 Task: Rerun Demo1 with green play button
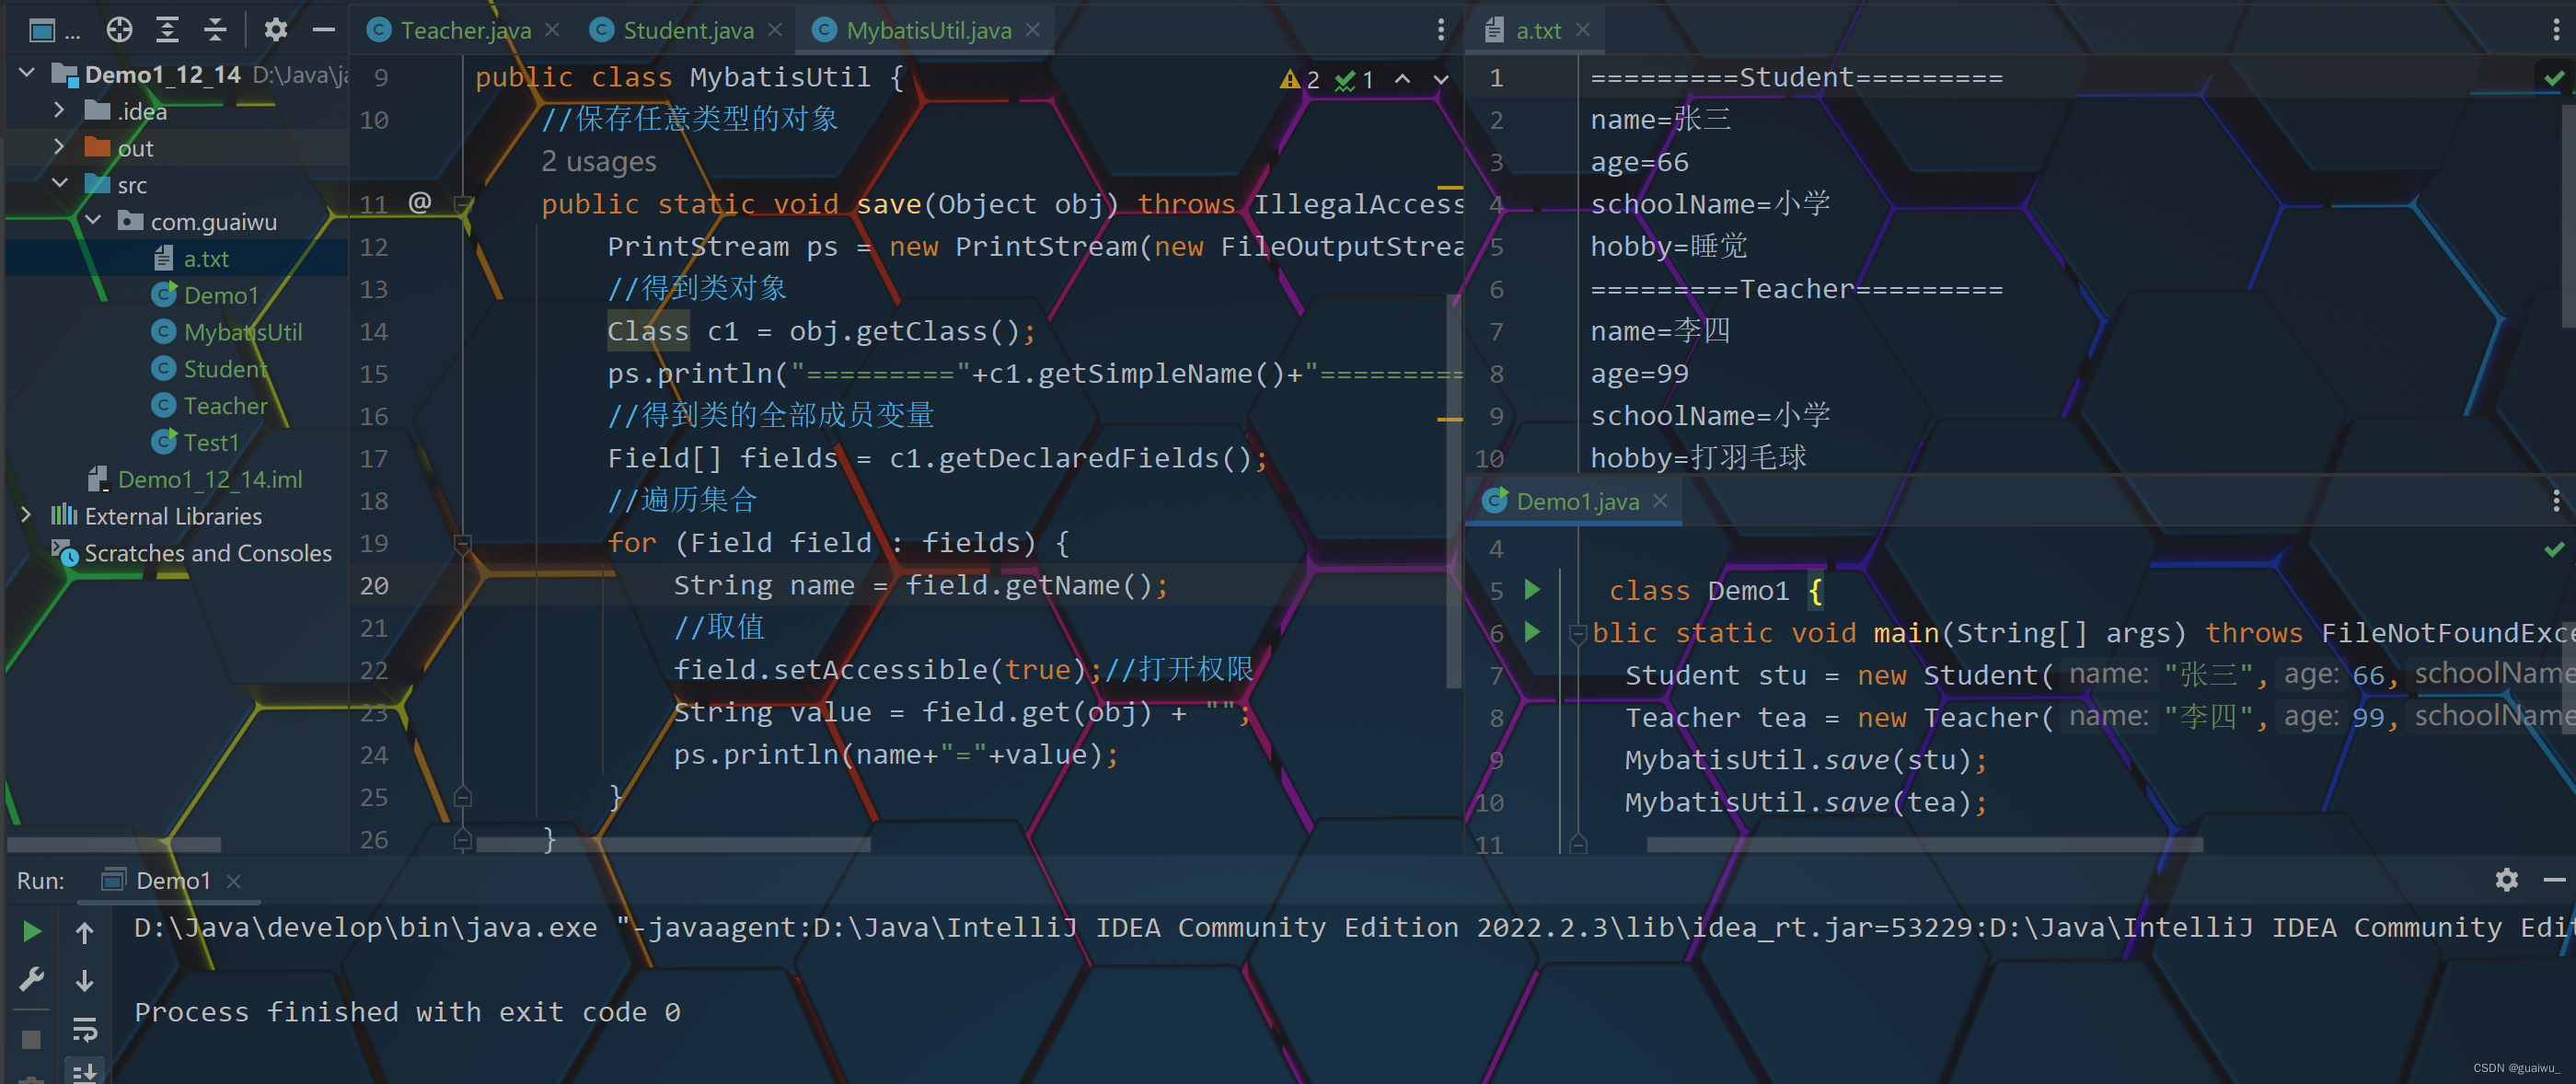click(x=31, y=932)
